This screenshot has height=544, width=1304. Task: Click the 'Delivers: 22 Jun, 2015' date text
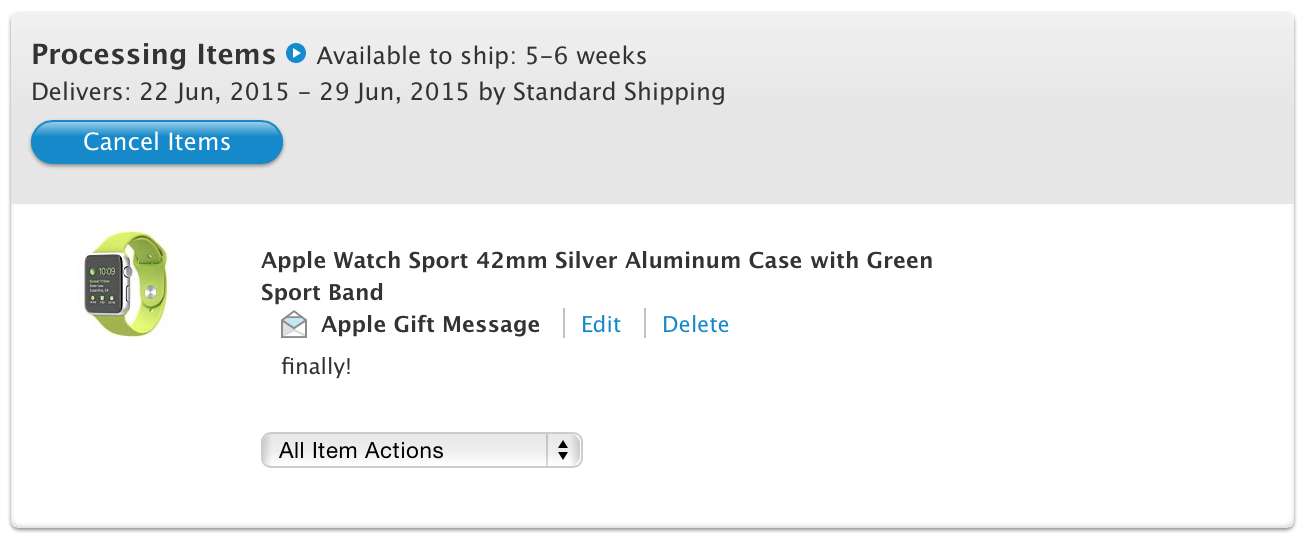pos(148,92)
